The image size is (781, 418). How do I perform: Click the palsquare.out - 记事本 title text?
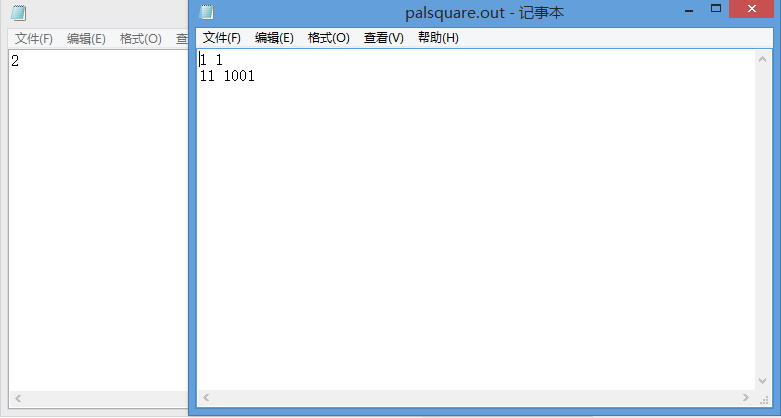pos(485,12)
